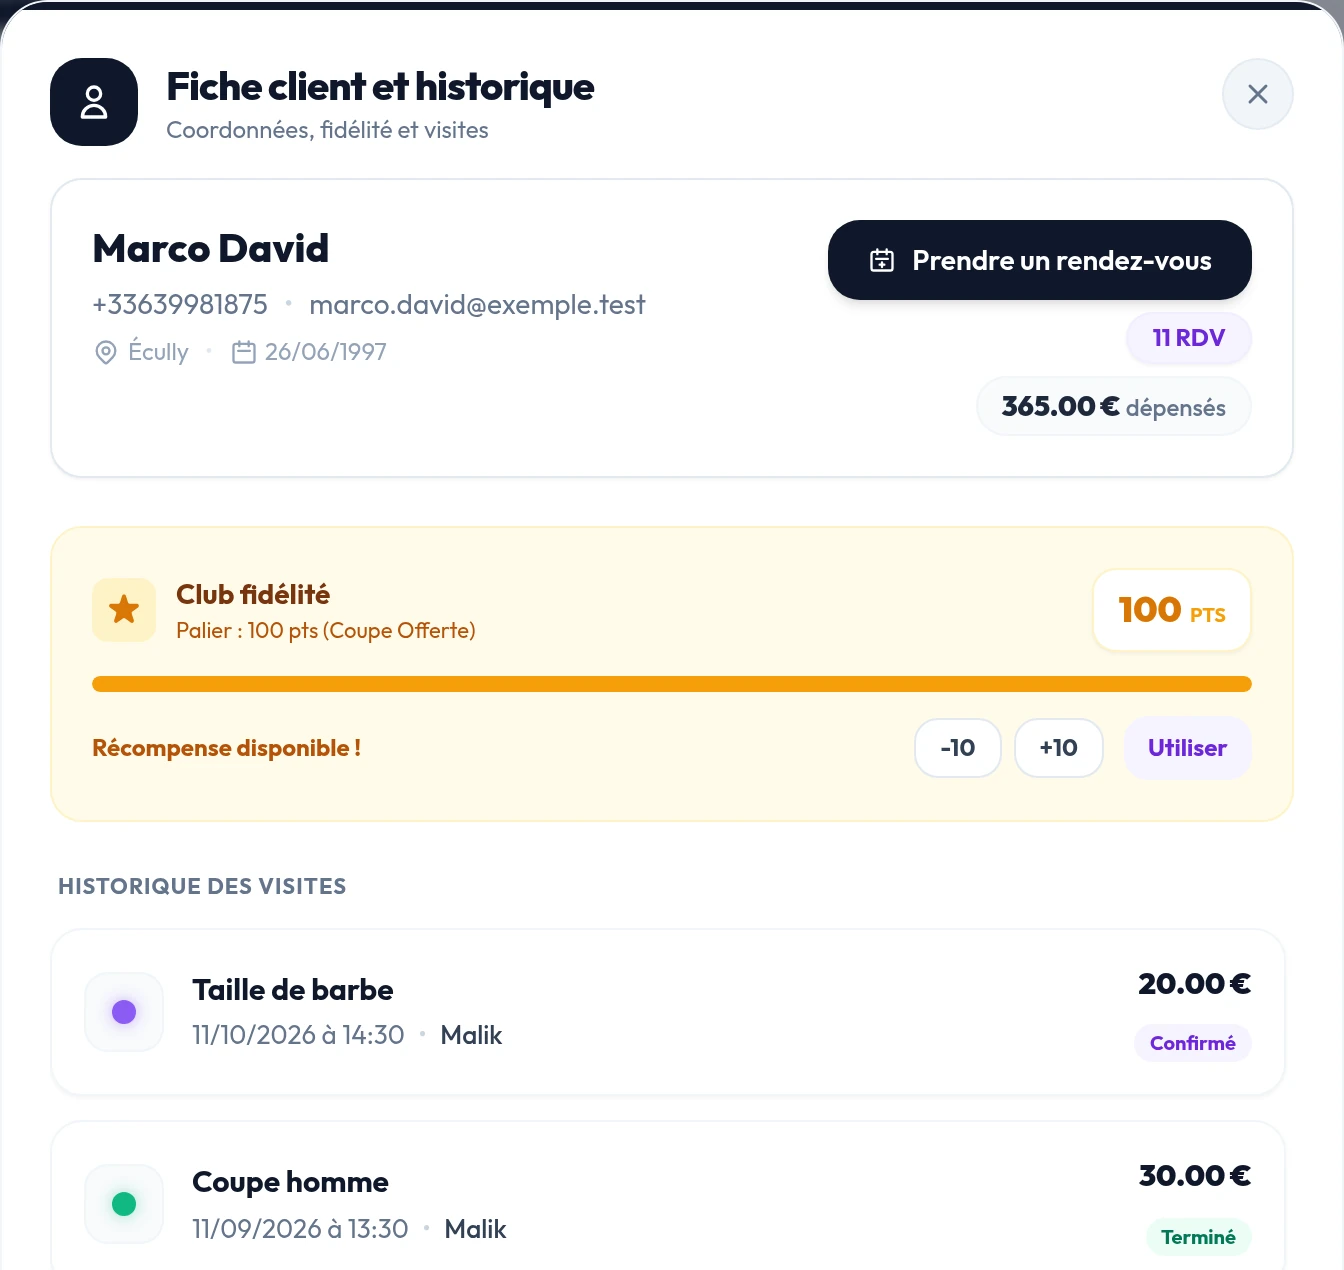Click the user profile icon in header
This screenshot has width=1344, height=1270.
click(94, 102)
